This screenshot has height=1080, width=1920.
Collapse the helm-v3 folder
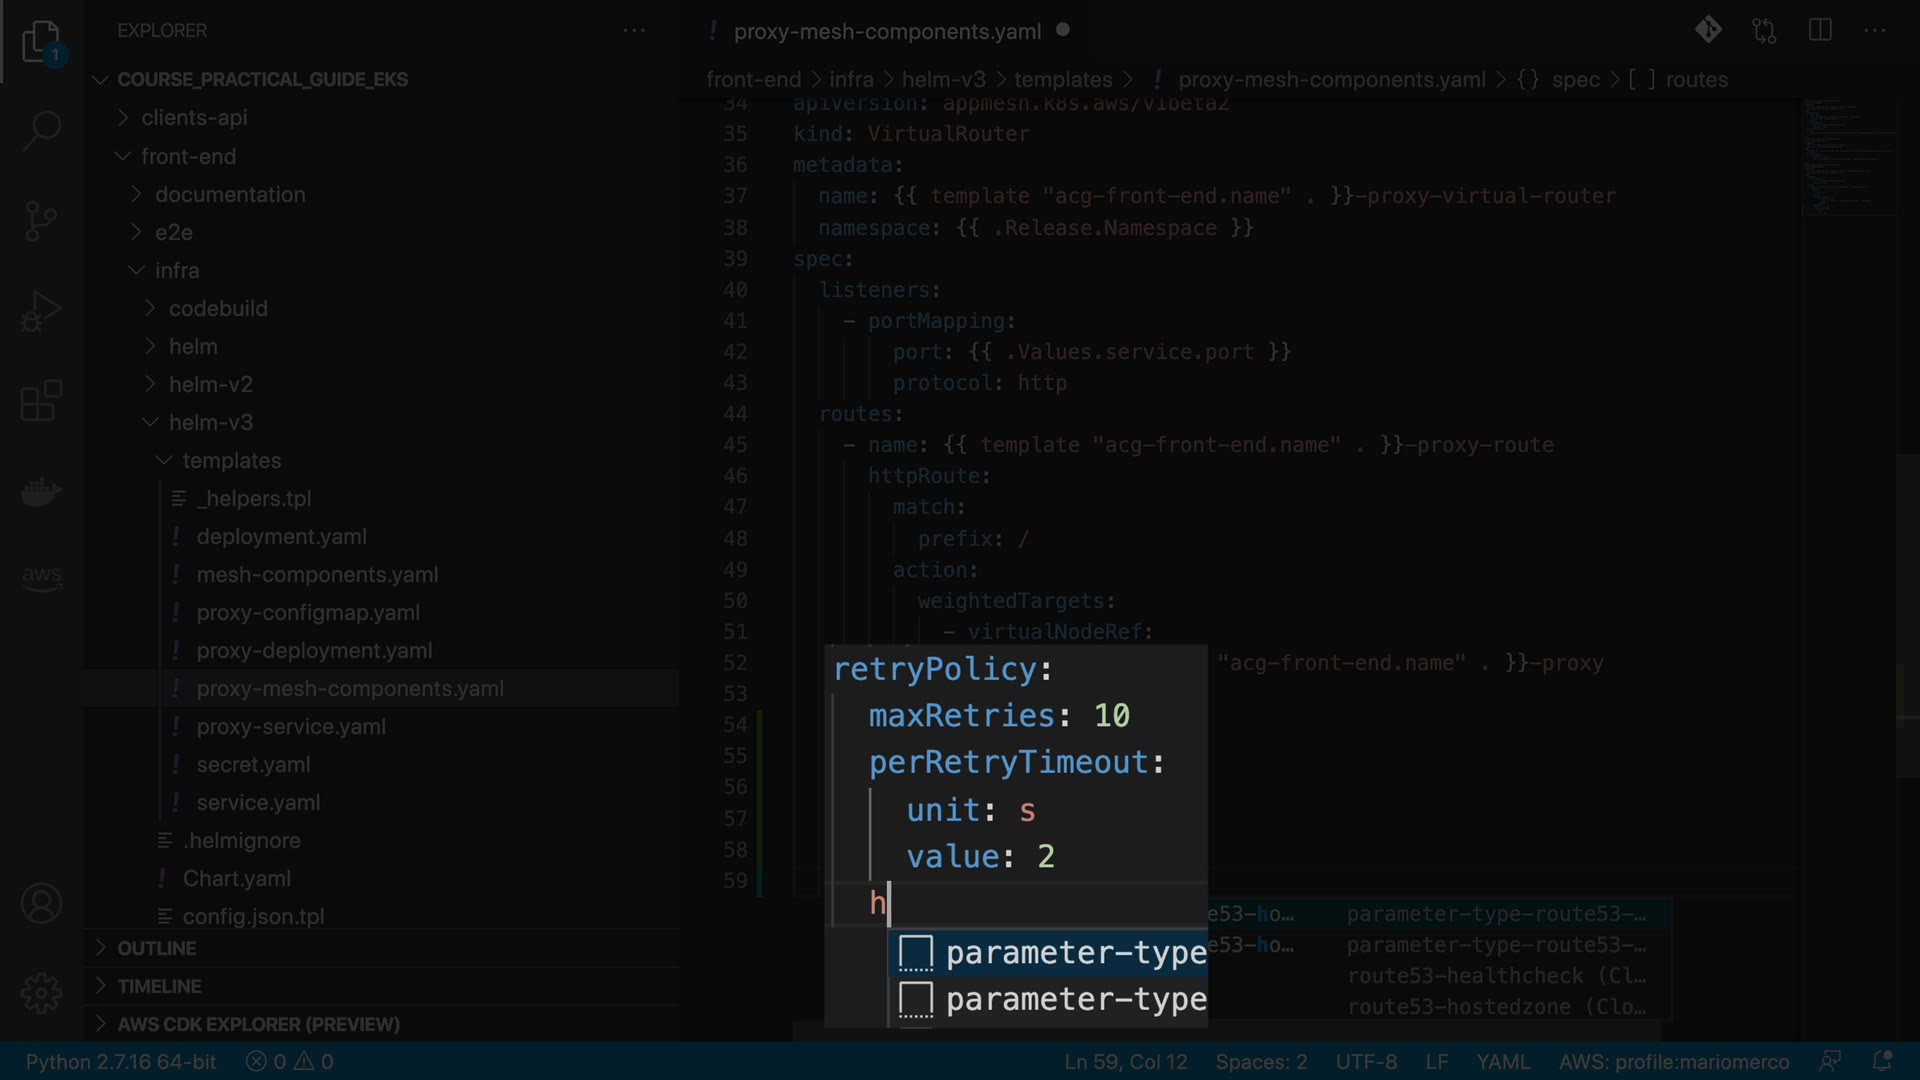[x=210, y=422]
